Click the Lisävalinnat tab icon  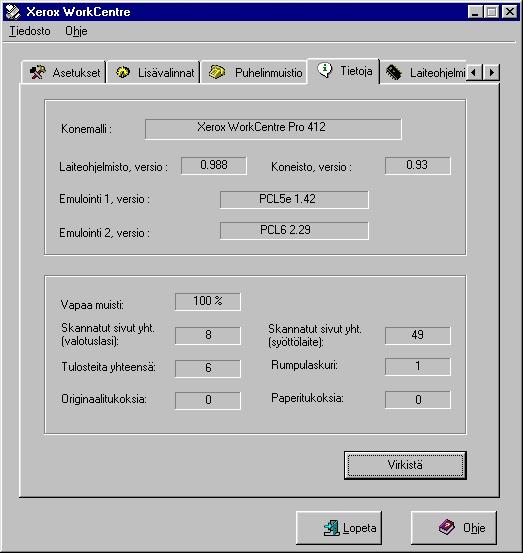(122, 72)
